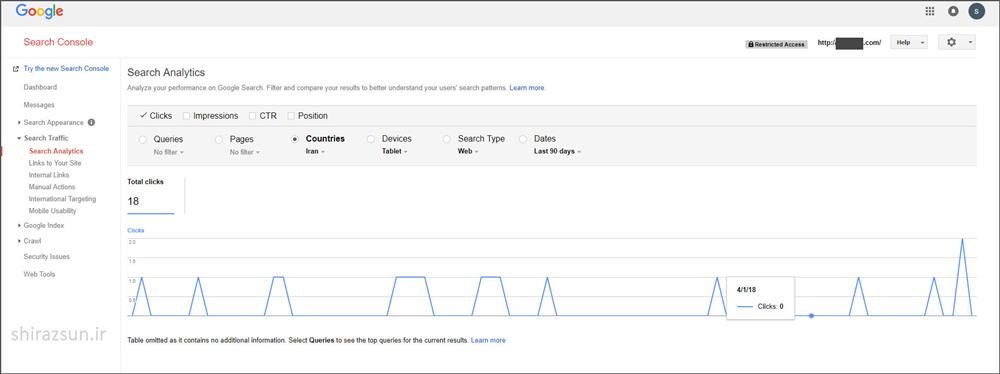The height and width of the screenshot is (374, 1000).
Task: Go to Search Analytics in sidebar
Action: [56, 151]
